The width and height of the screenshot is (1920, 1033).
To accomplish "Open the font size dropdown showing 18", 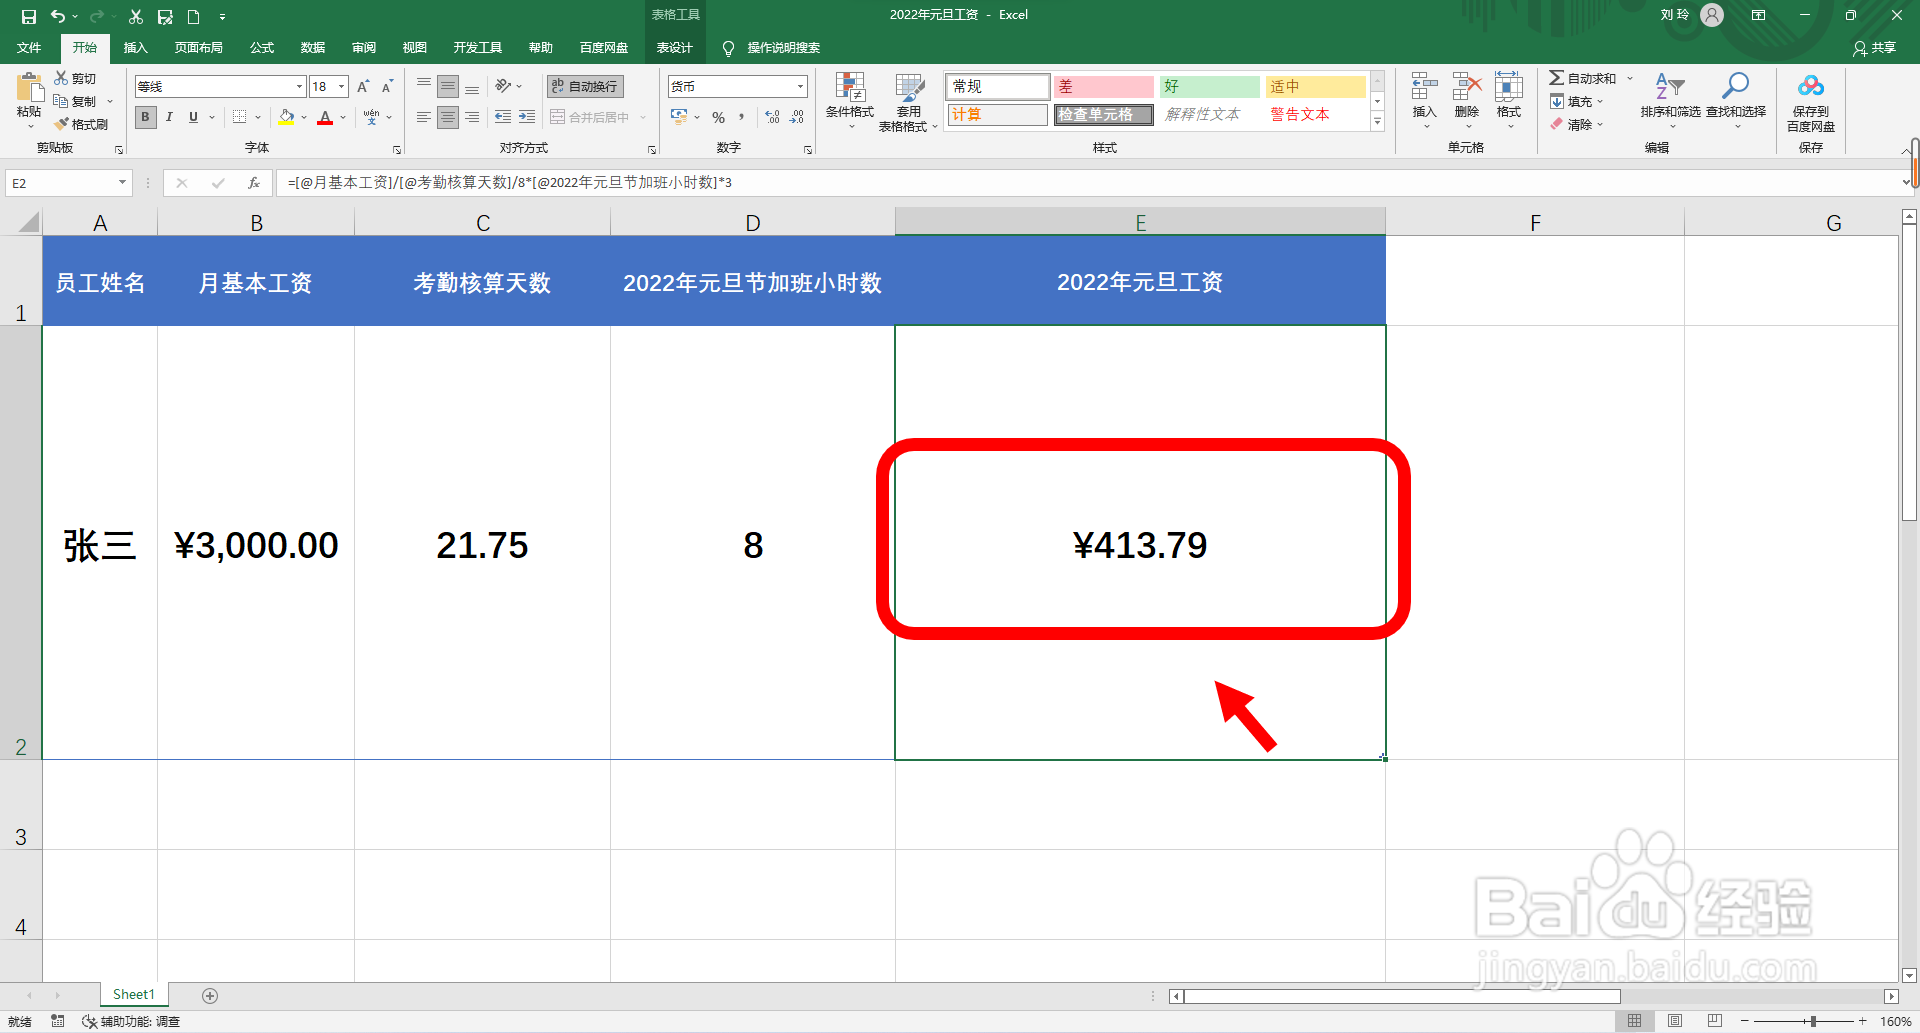I will click(x=341, y=87).
